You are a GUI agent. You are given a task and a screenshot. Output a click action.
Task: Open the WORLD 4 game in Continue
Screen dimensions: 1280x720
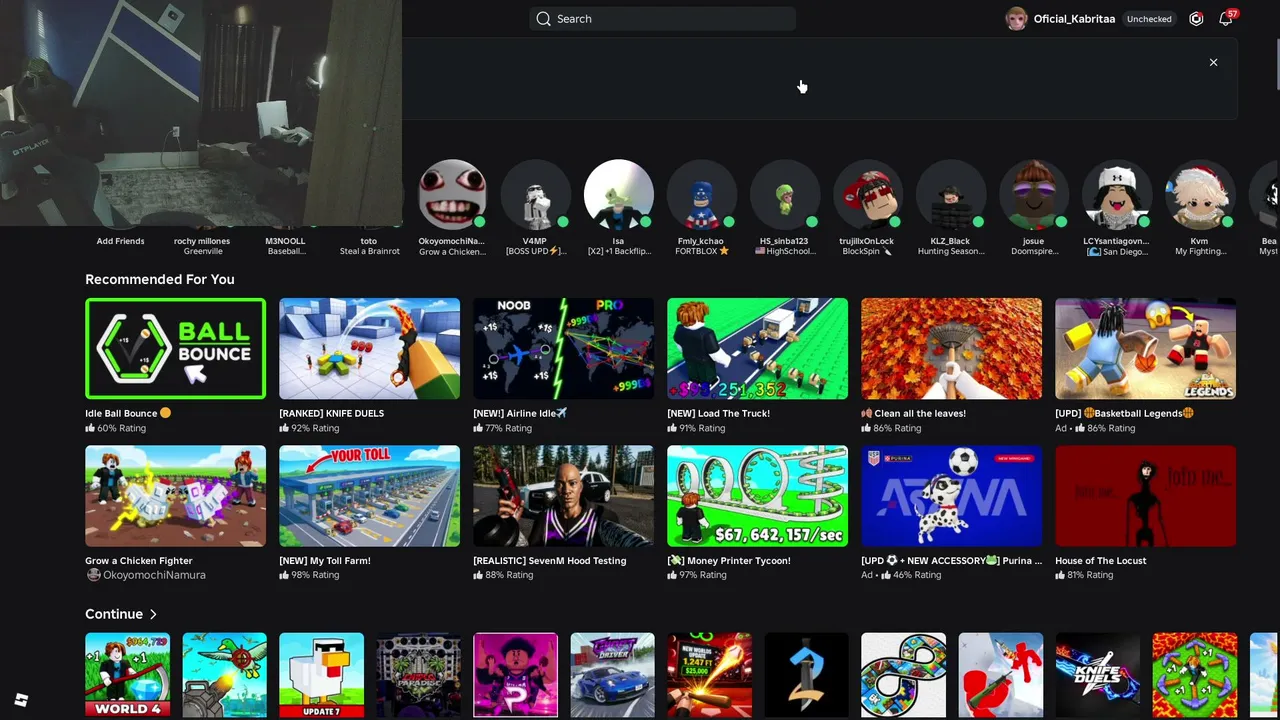click(x=128, y=675)
